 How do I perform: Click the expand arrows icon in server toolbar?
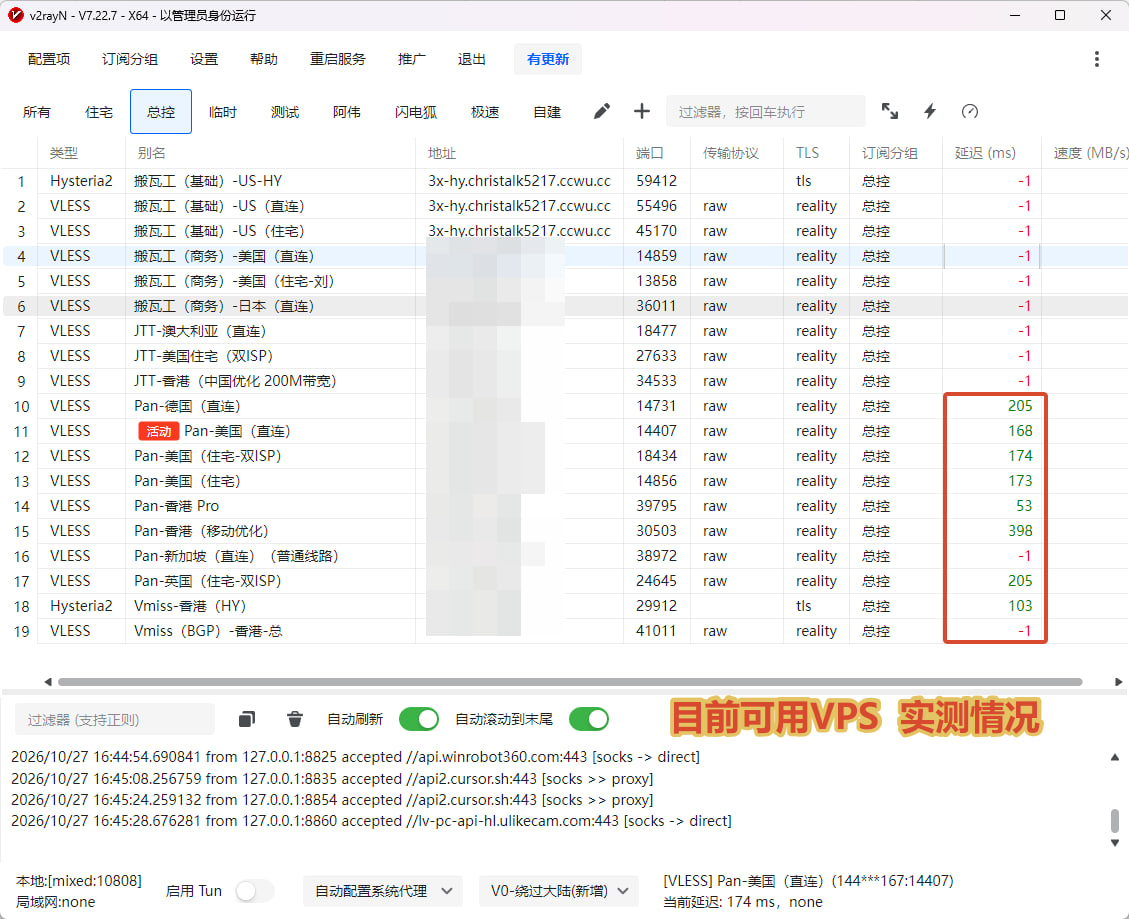(x=890, y=112)
